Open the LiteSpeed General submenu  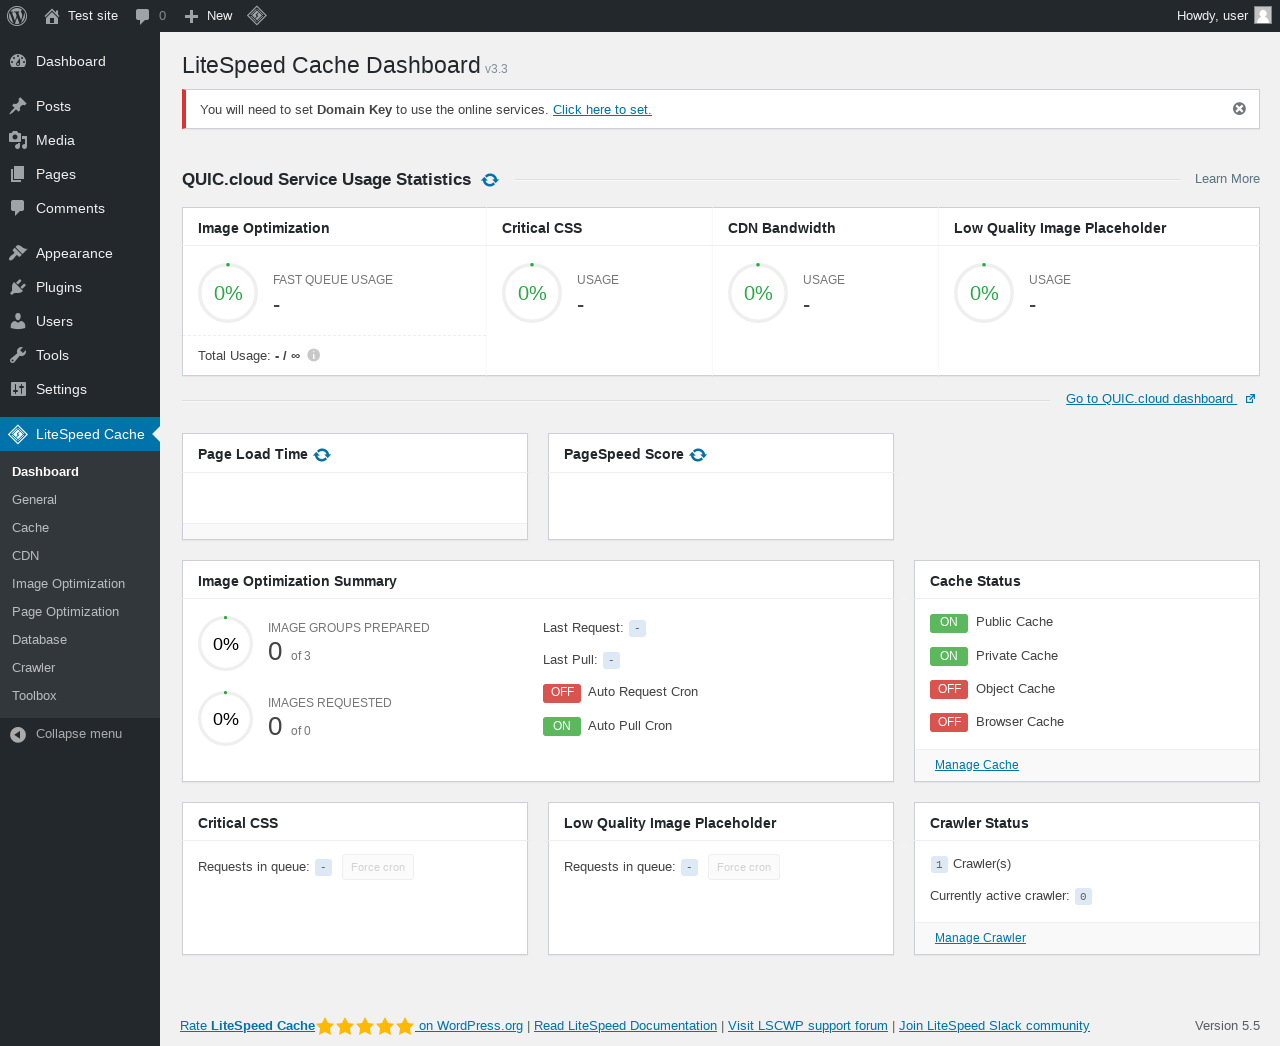coord(80,500)
